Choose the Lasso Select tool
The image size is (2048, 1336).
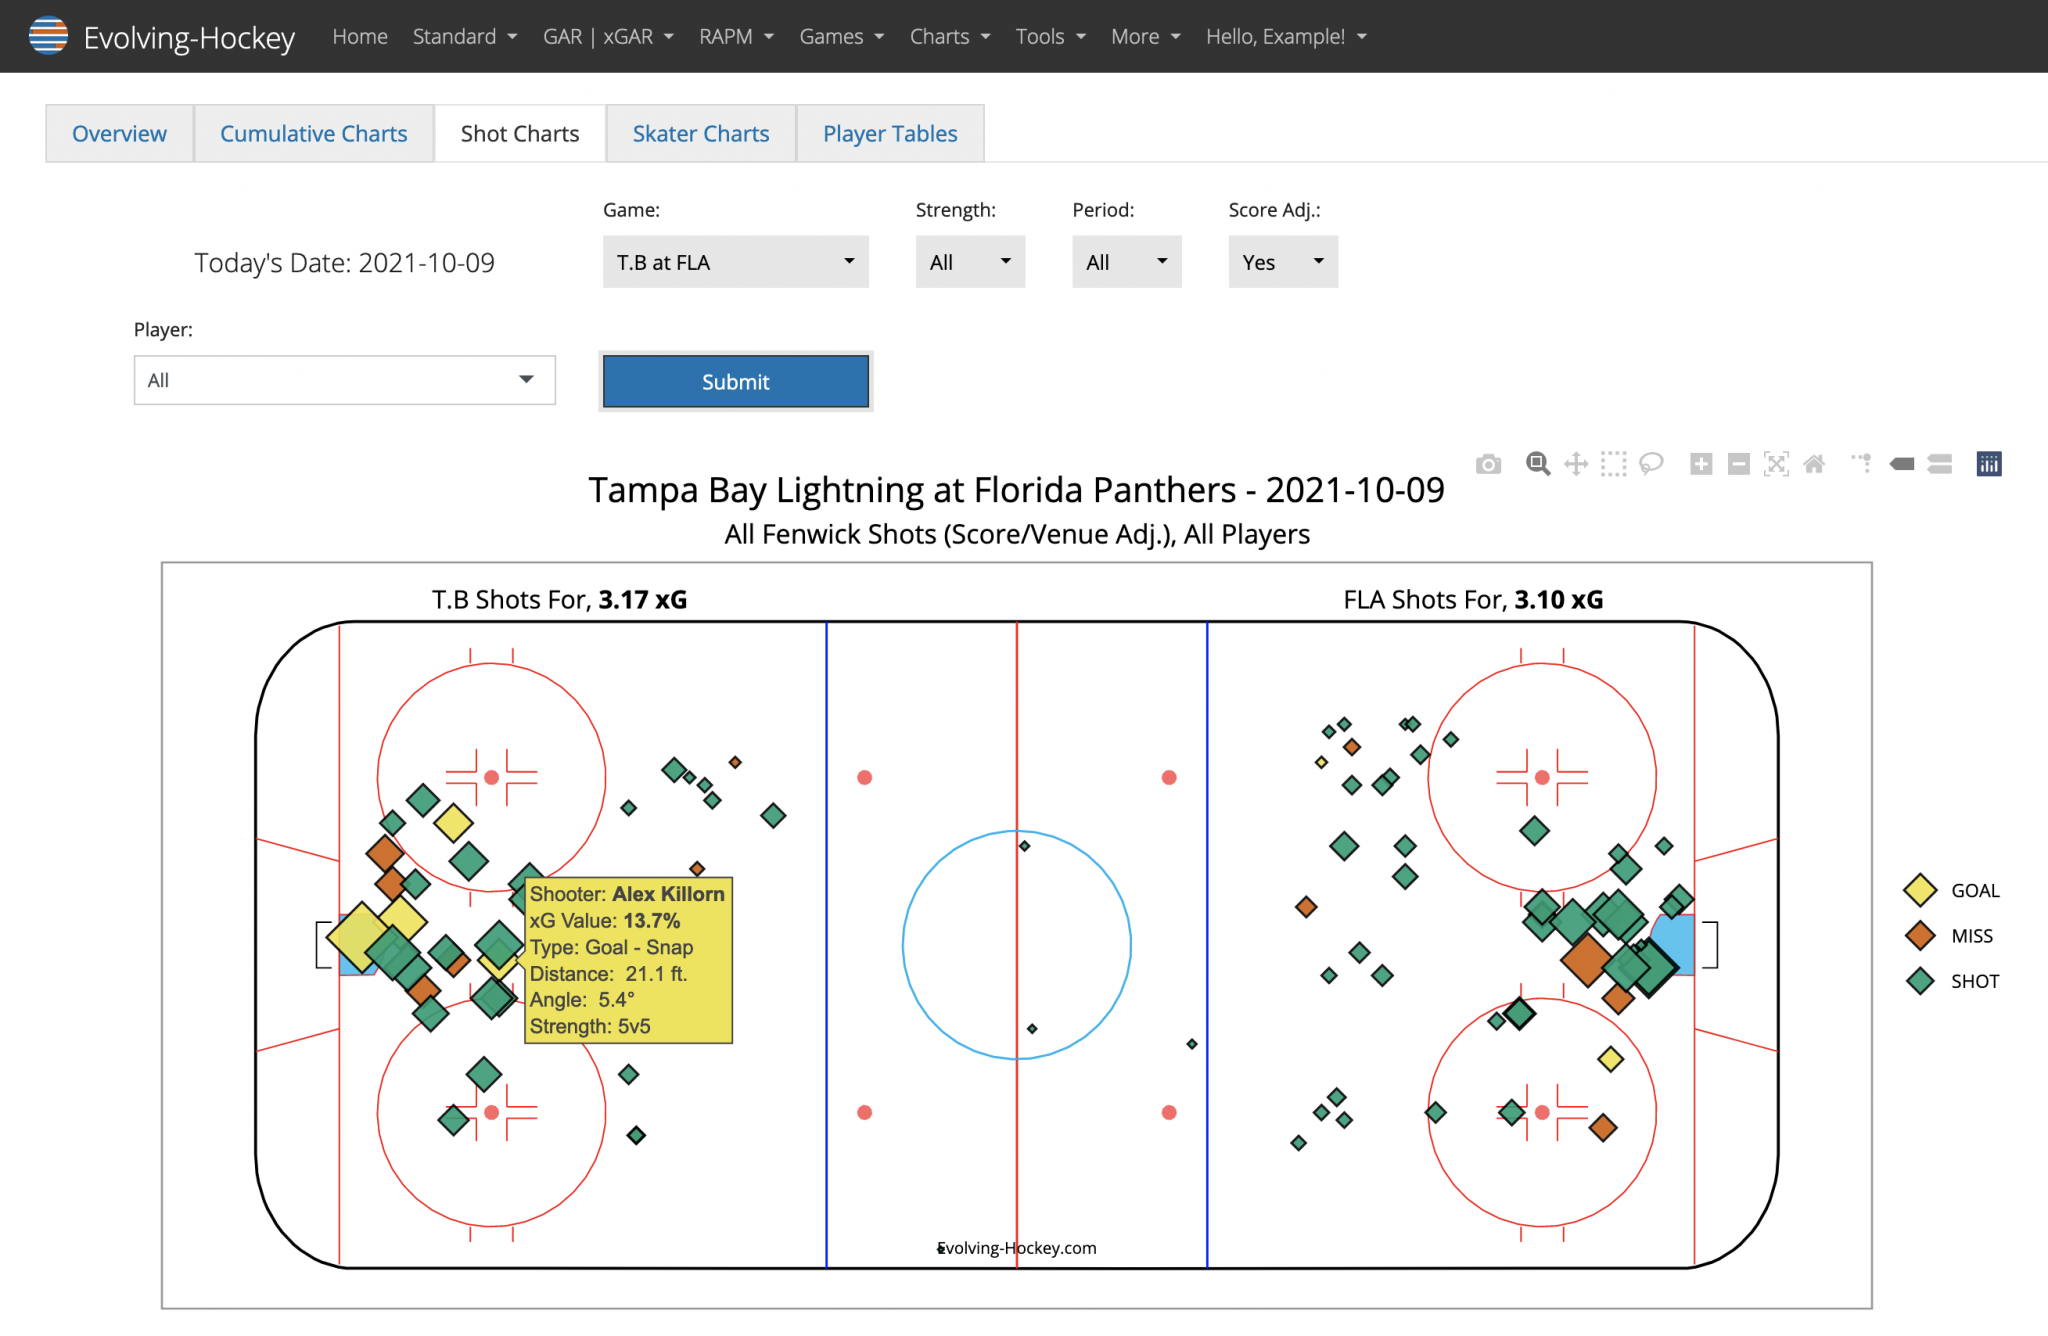coord(1652,463)
